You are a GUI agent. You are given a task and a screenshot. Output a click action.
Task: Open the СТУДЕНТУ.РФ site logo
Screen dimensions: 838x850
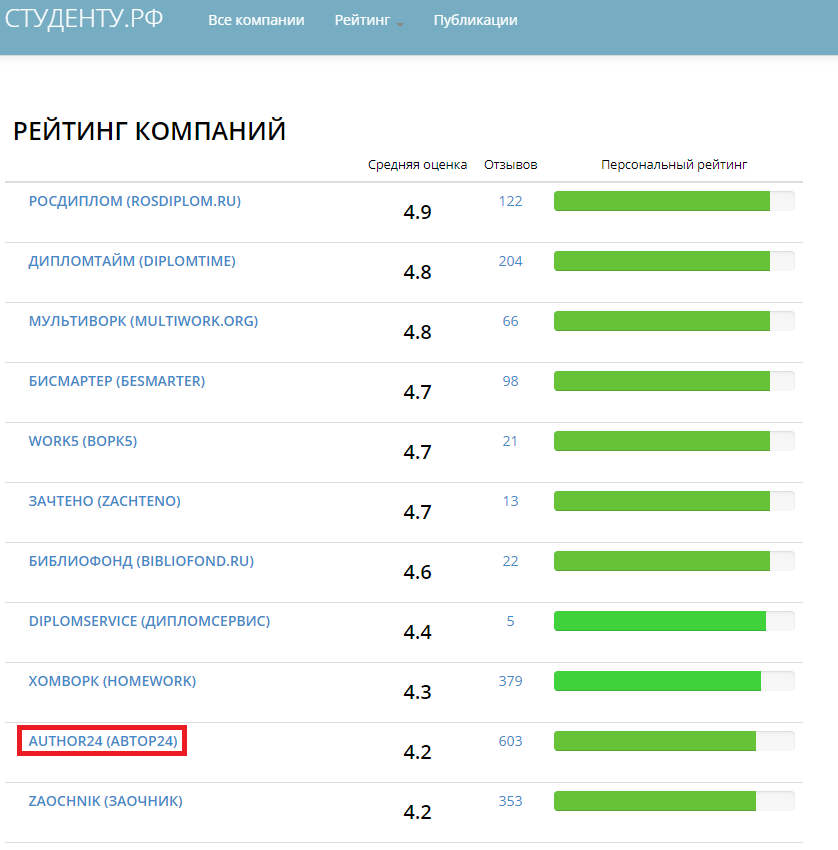coord(84,19)
